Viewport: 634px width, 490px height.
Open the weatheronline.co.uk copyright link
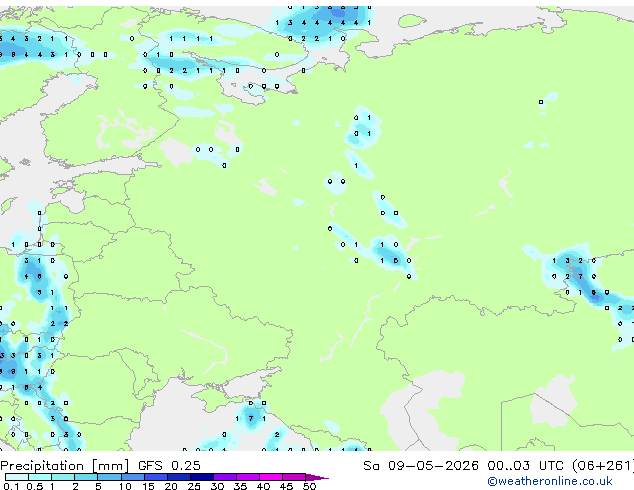point(550,481)
